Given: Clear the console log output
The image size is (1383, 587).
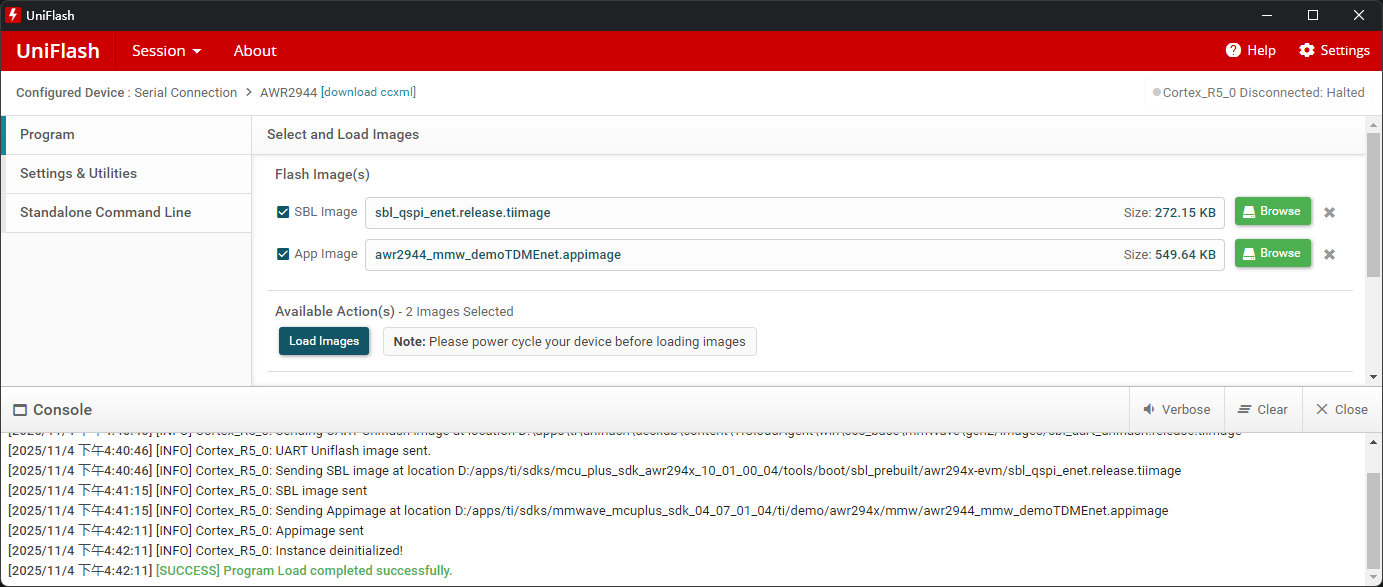Looking at the screenshot, I should pos(1262,410).
